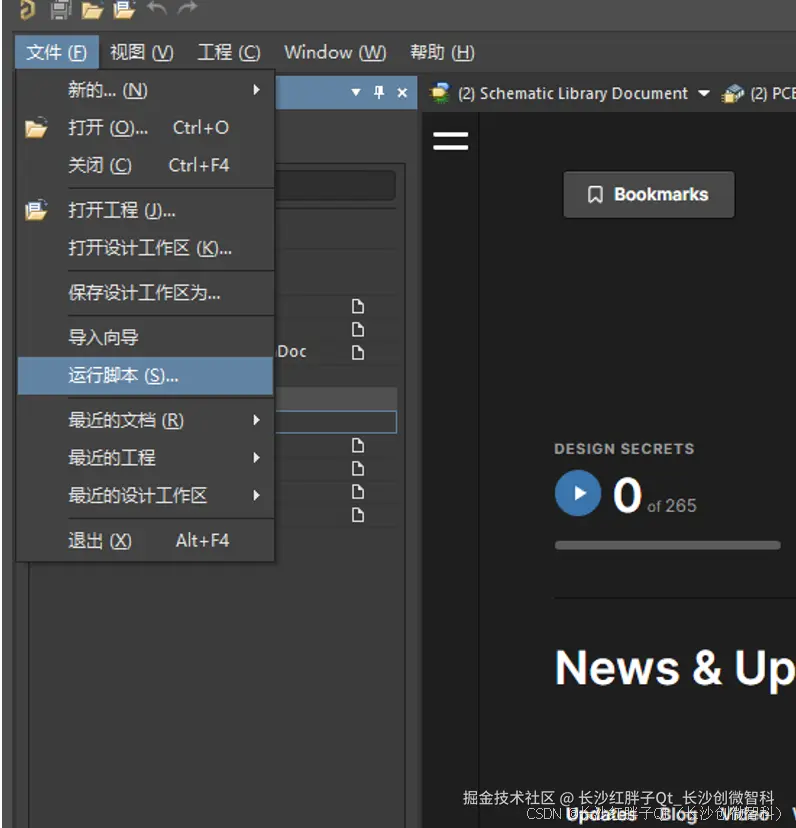The height and width of the screenshot is (828, 796).
Task: Click the open folder icon in the top toolbar
Action: click(x=92, y=10)
